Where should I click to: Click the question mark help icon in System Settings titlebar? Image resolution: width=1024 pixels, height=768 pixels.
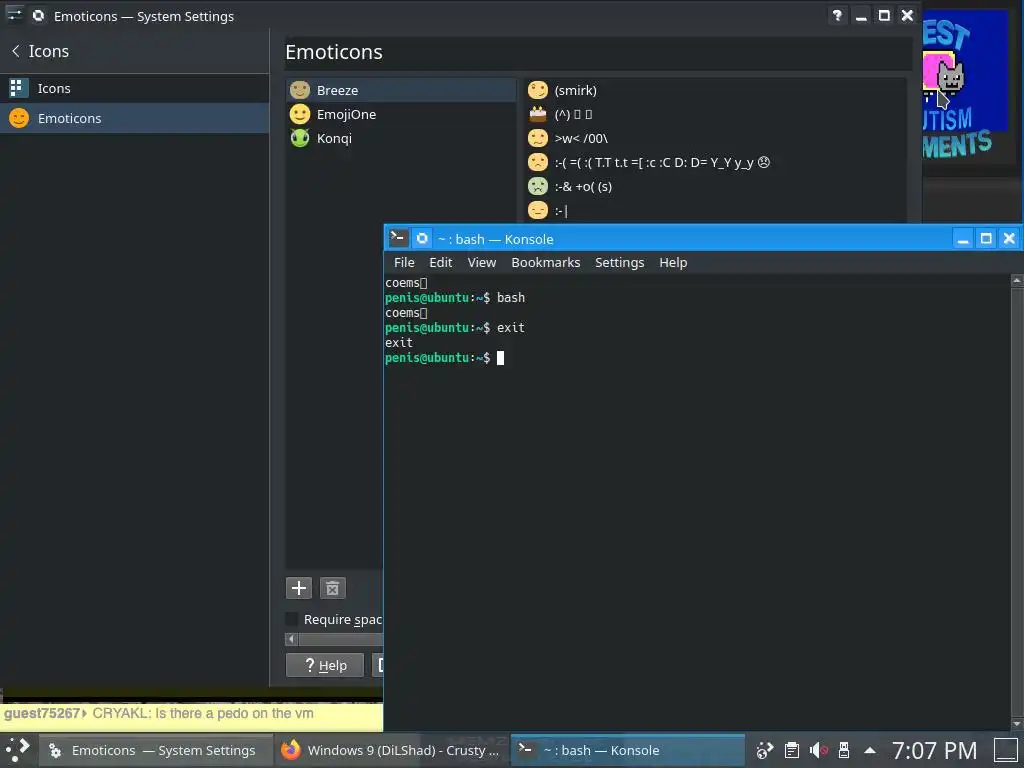tap(837, 16)
